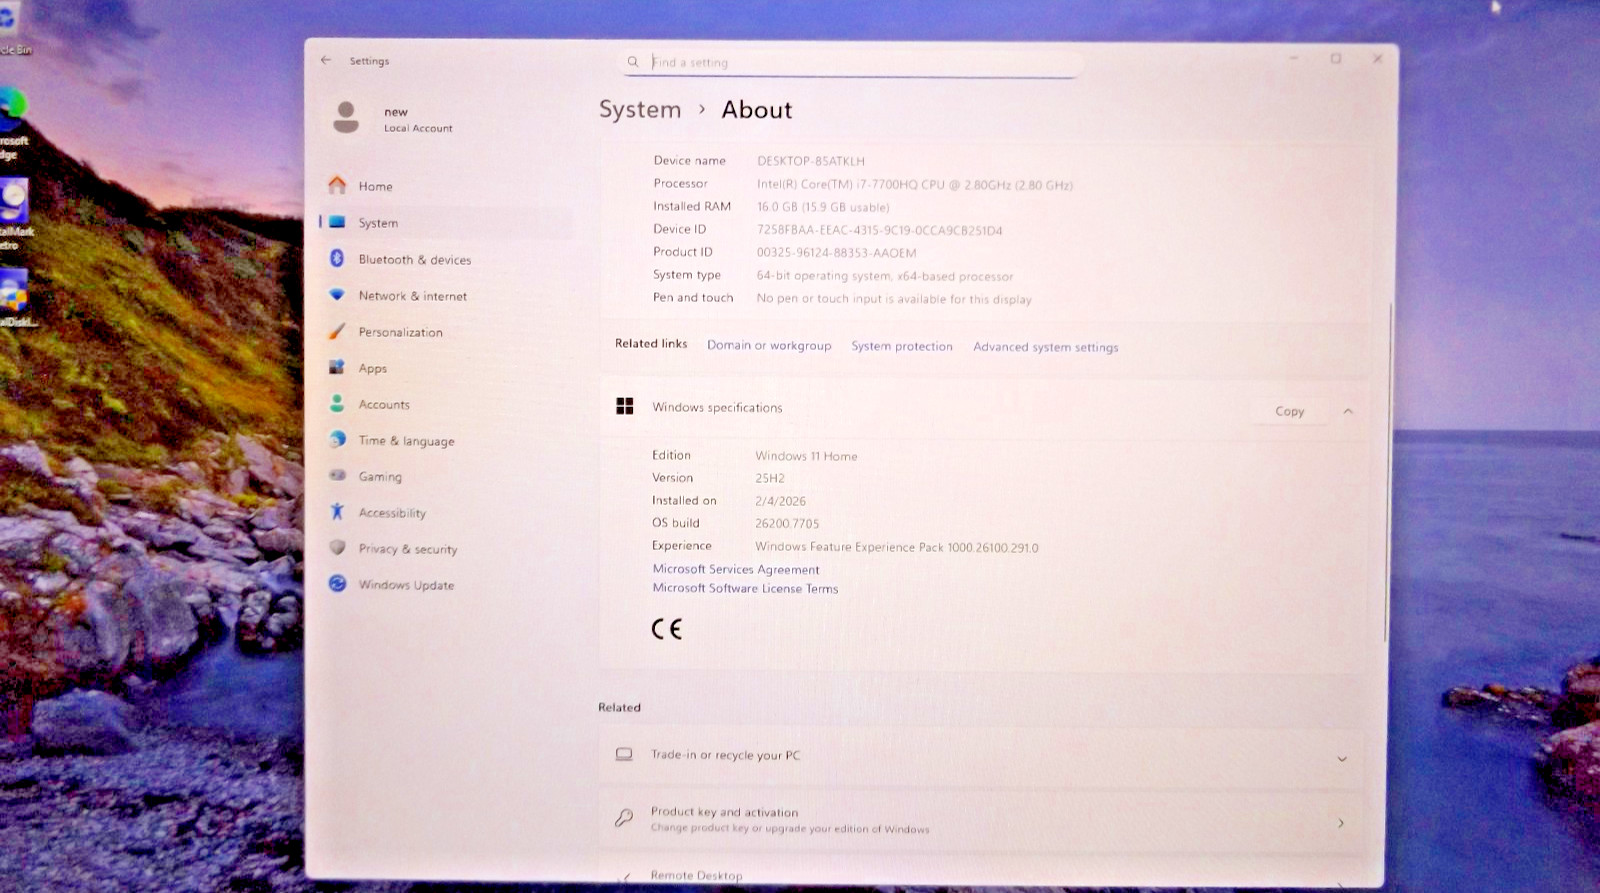Open Product key and activation chevron
Screen dimensions: 1600x893
point(1341,823)
